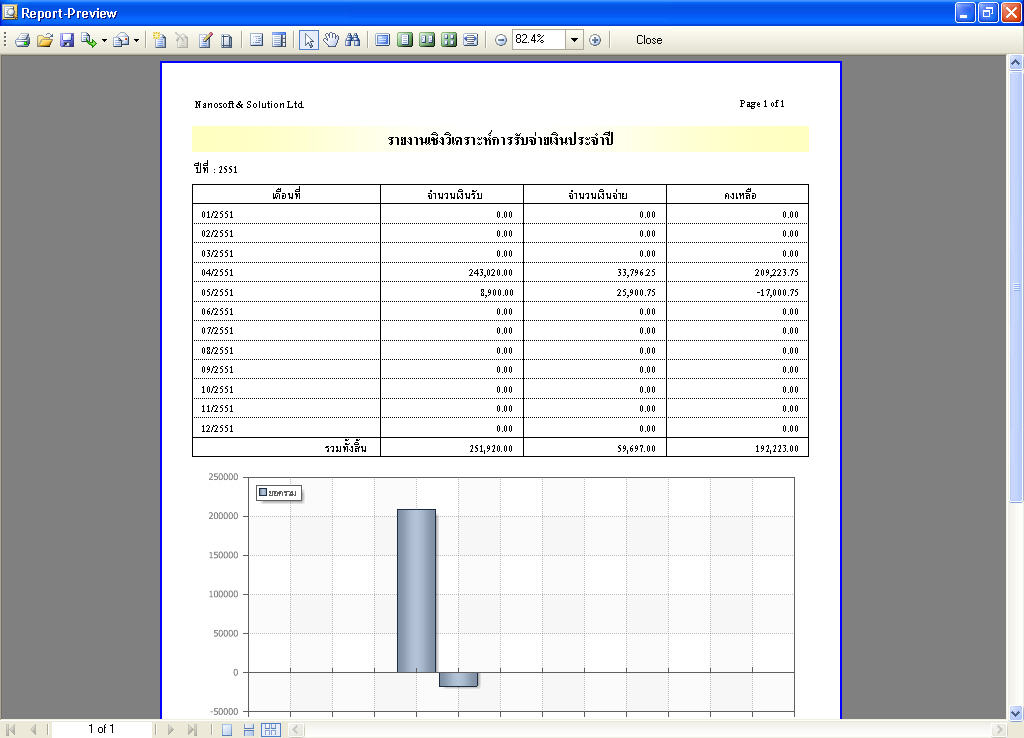Click vertical scrollbar up arrow

[x=1016, y=63]
